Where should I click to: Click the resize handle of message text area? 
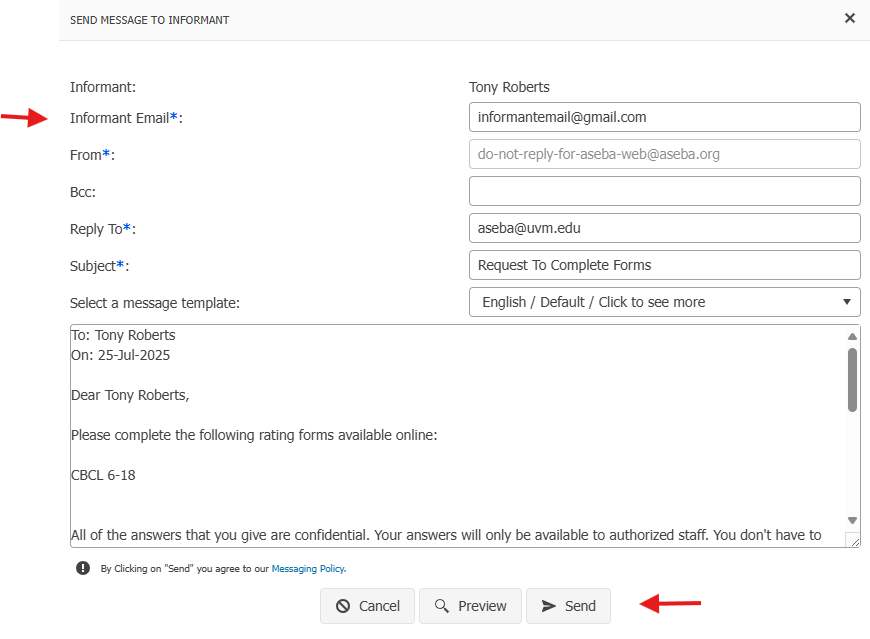click(x=854, y=541)
